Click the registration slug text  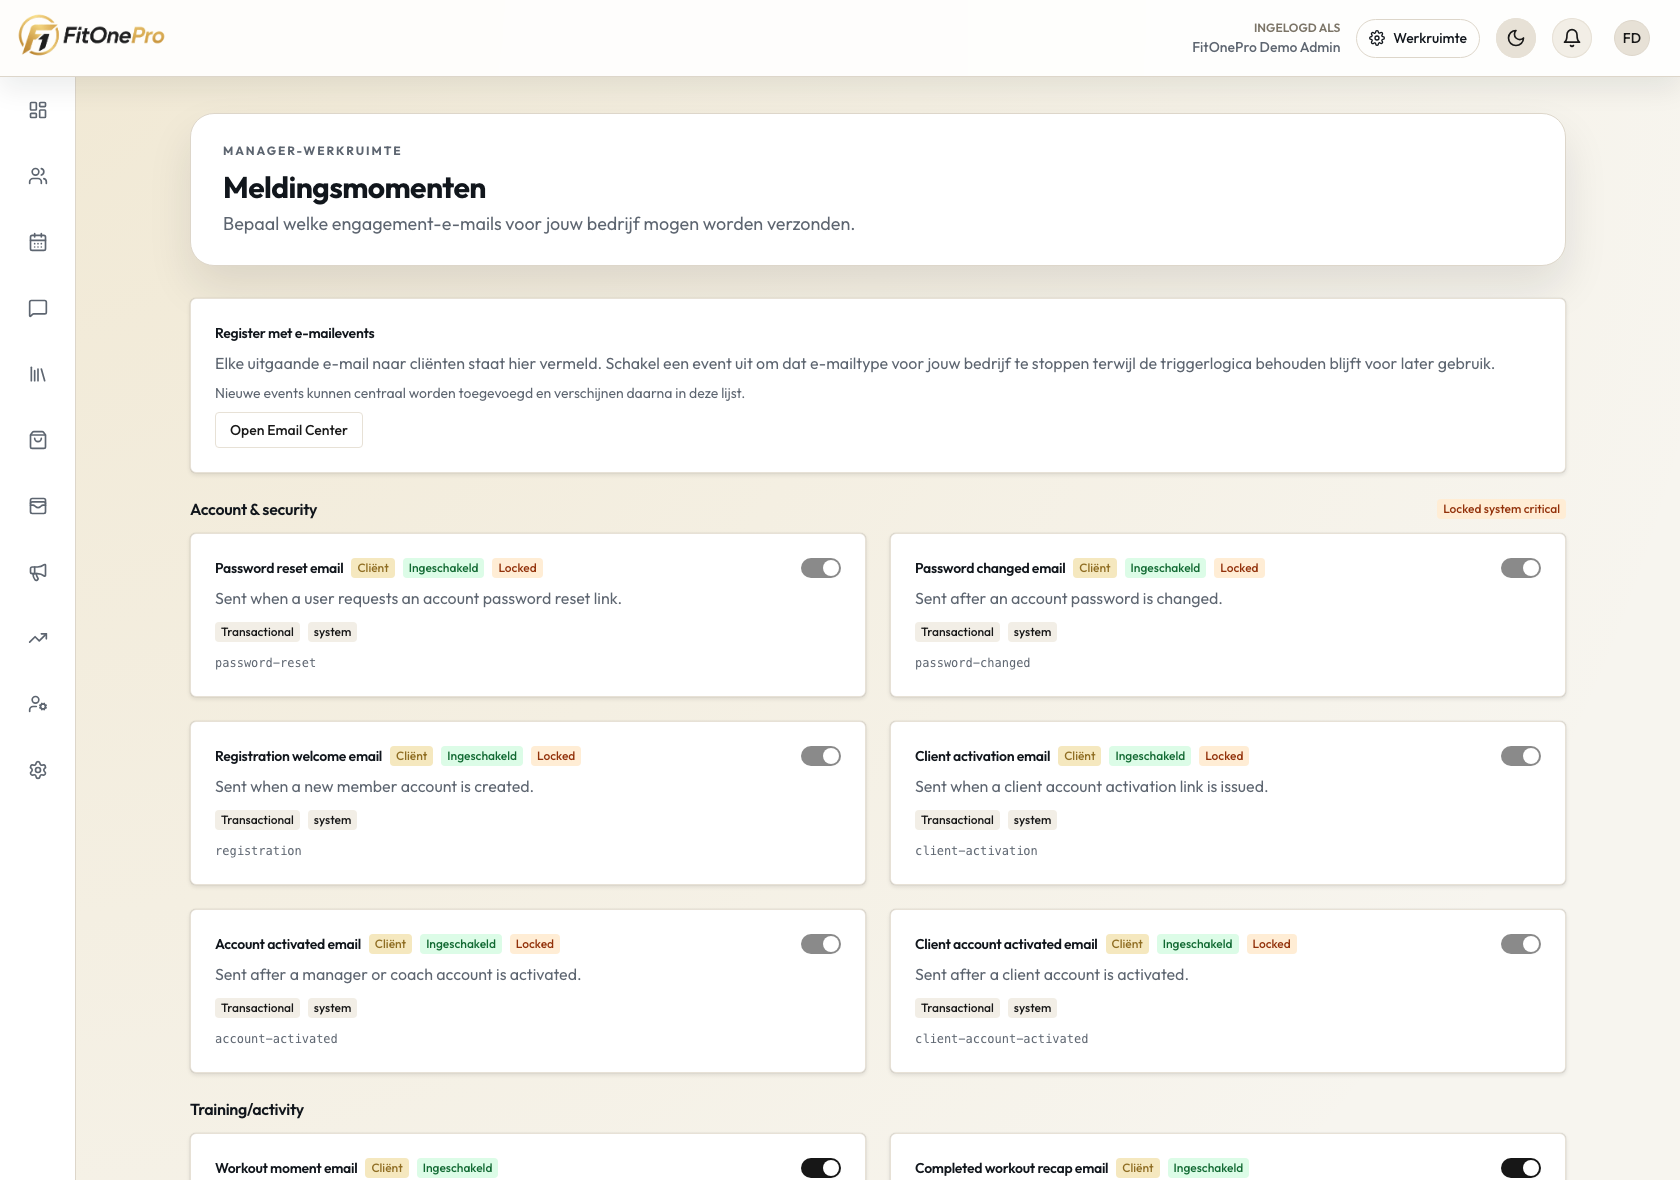[258, 851]
